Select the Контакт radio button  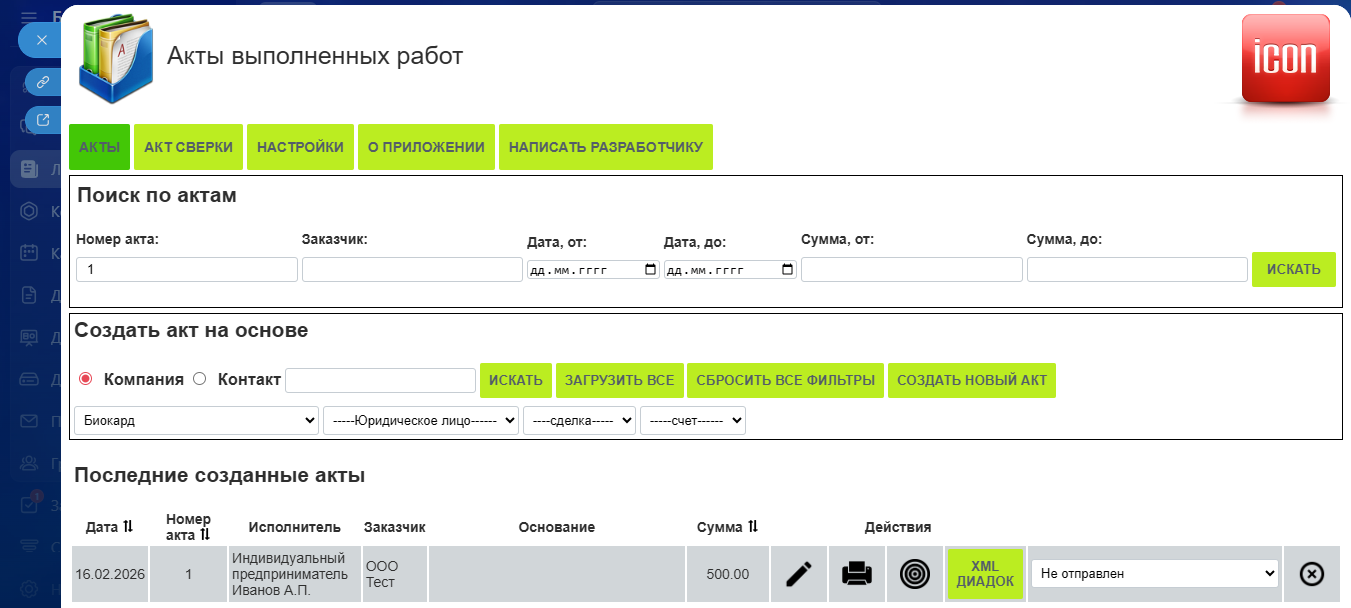(200, 379)
